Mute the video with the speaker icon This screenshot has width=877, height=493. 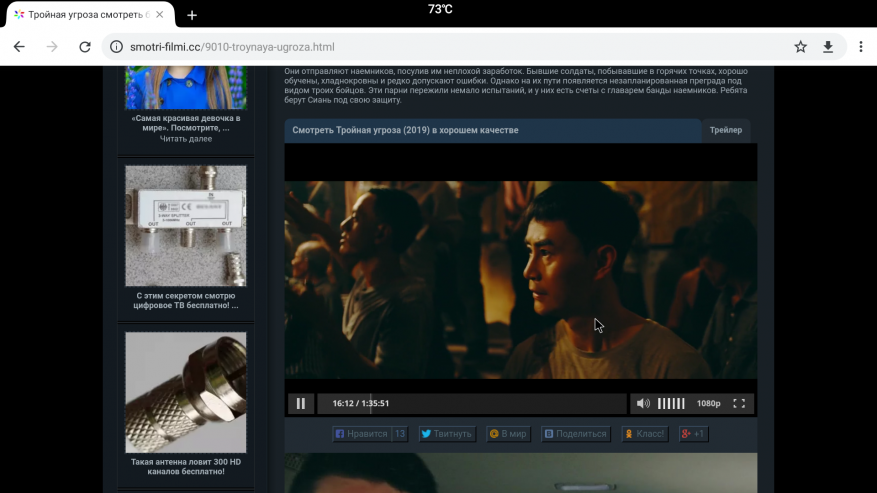[x=643, y=404]
